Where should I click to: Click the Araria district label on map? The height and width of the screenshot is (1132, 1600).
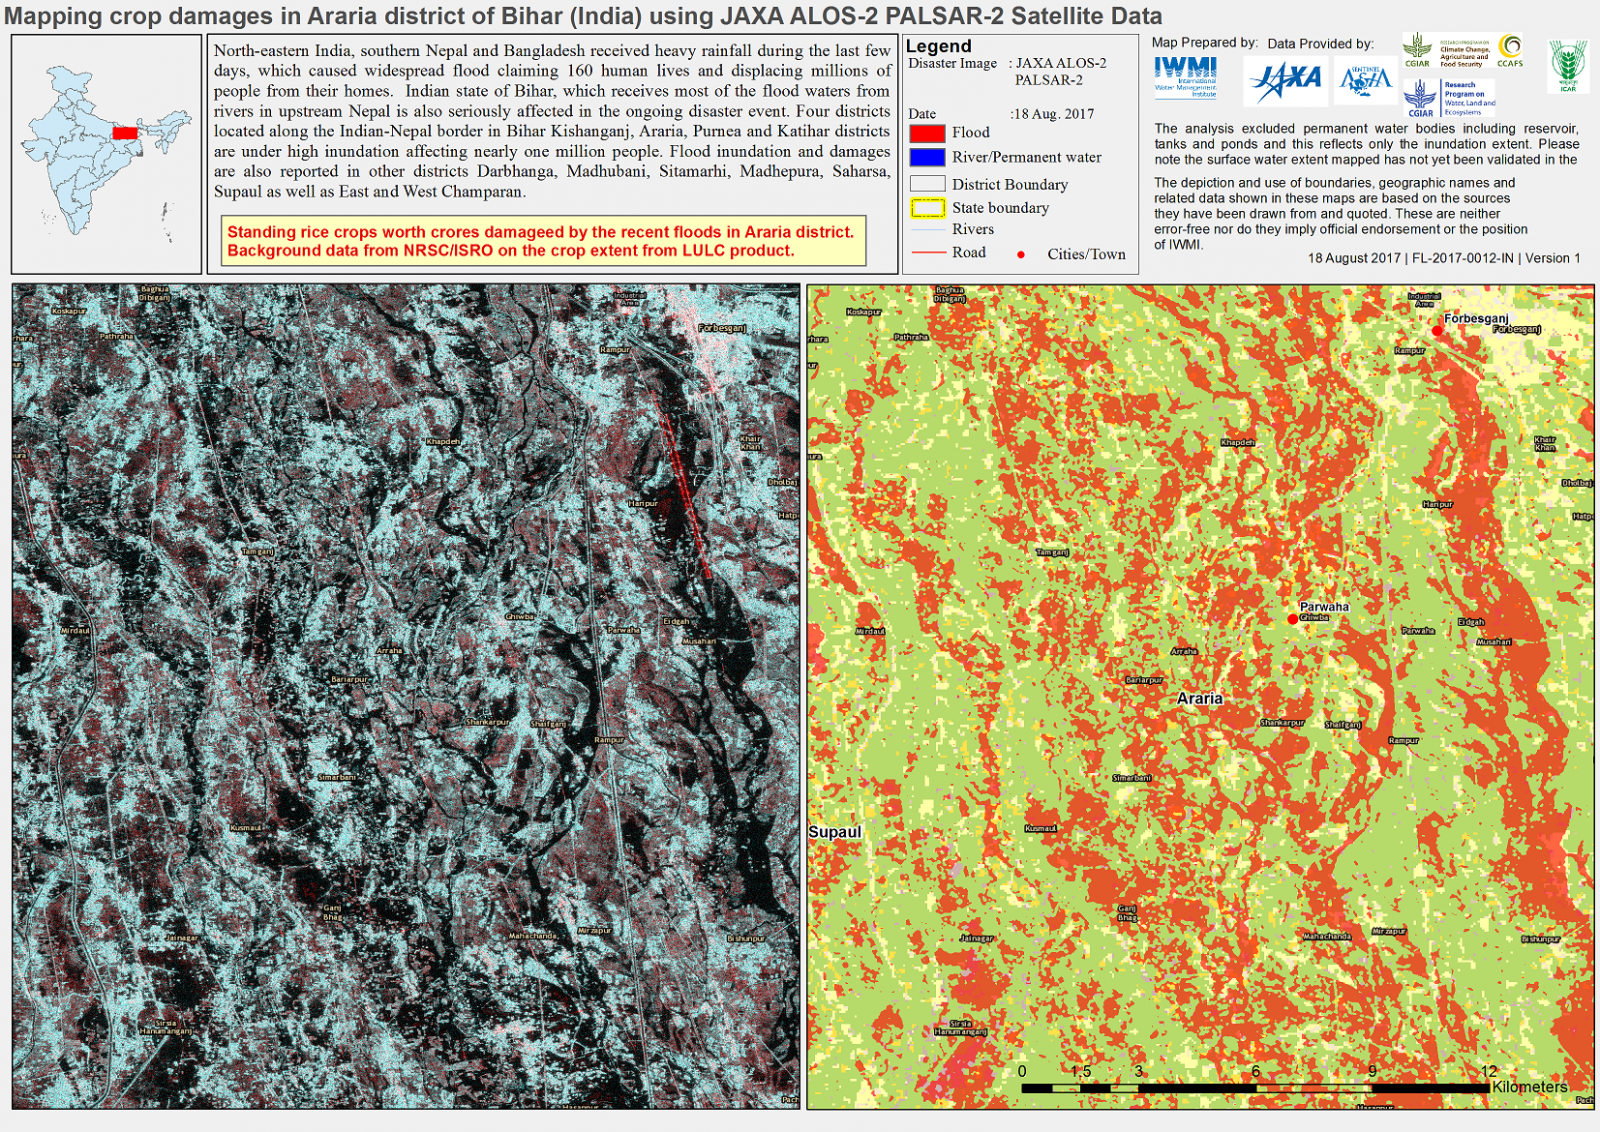pos(1199,699)
